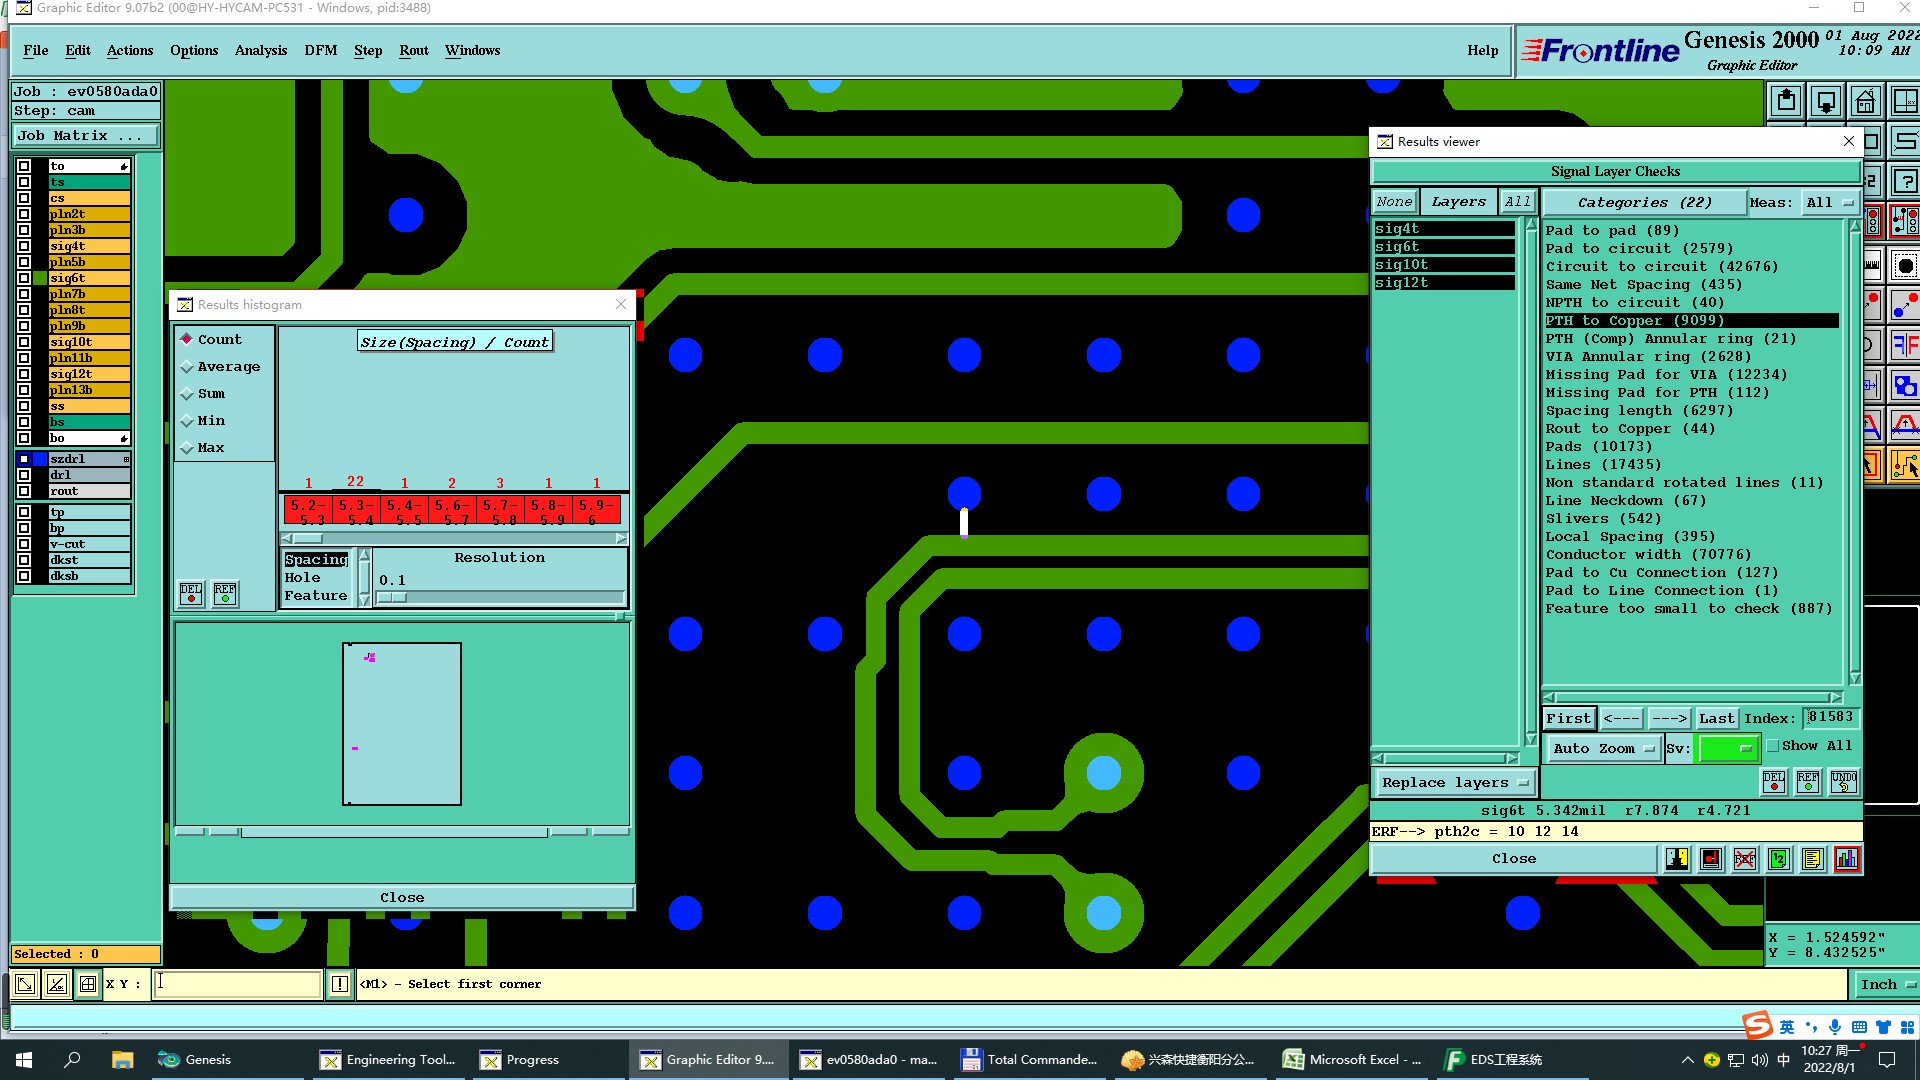Click the crossed-out REF icon
This screenshot has width=1920, height=1080.
click(x=1744, y=859)
